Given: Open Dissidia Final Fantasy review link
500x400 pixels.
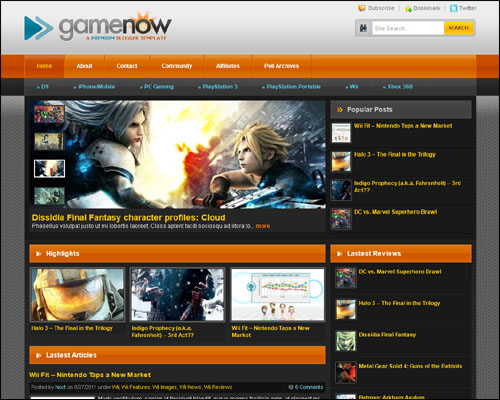Looking at the screenshot, I should point(387,335).
